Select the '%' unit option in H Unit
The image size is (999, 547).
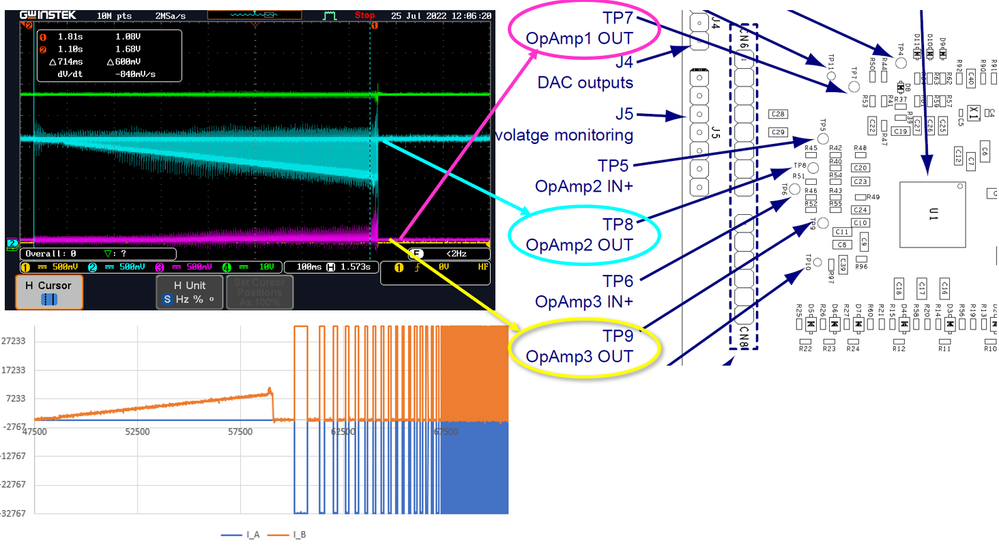tap(198, 299)
